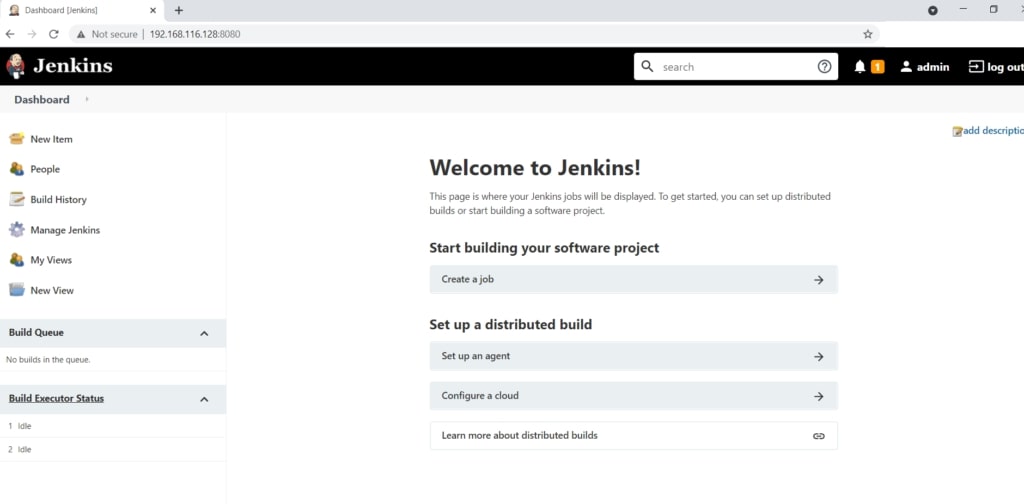Click the browser address bar URL
Screen dimensions: 1024x504
point(195,34)
